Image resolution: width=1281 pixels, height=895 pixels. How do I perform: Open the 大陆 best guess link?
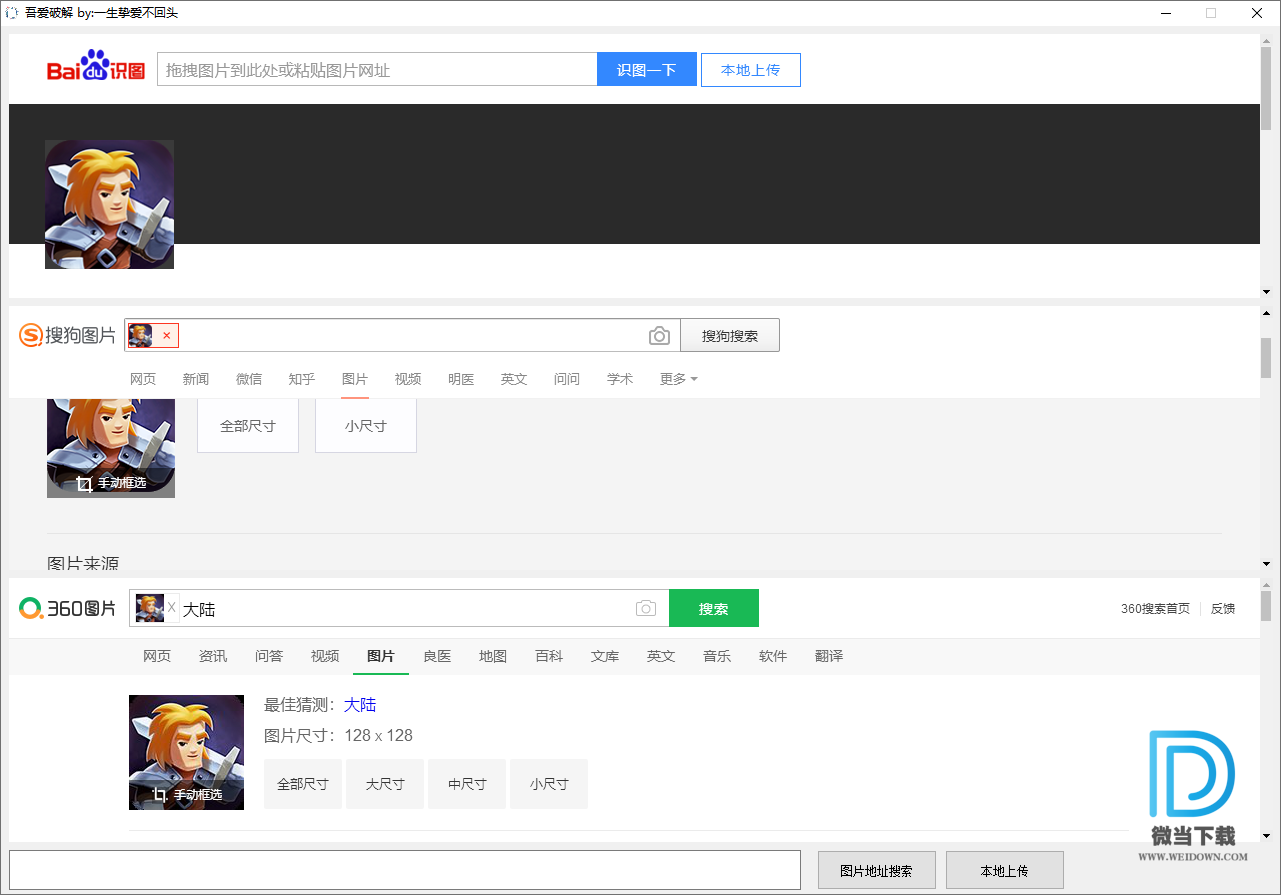point(360,705)
